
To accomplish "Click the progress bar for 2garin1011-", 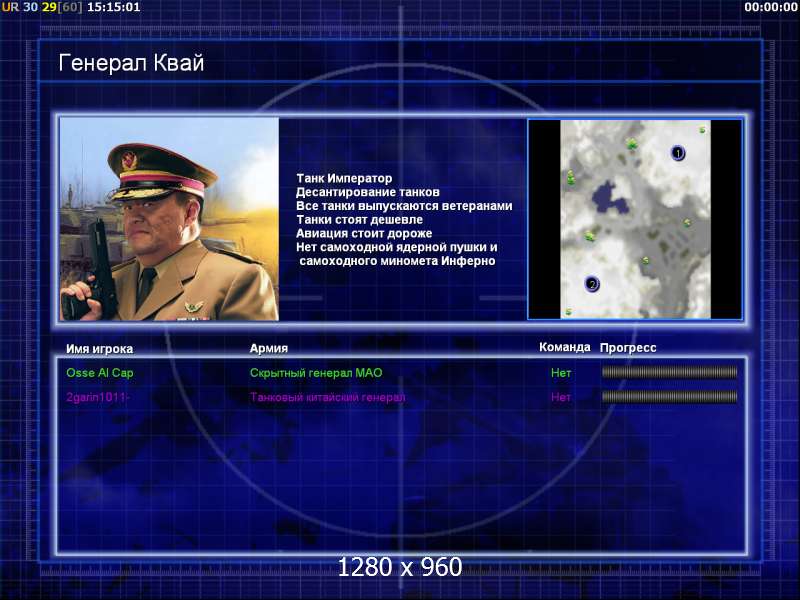I will (x=669, y=396).
